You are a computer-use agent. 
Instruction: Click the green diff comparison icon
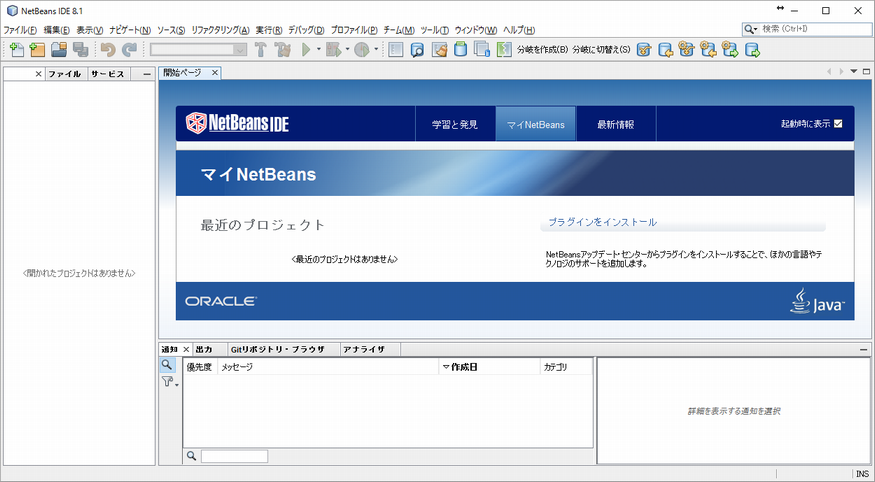point(504,50)
